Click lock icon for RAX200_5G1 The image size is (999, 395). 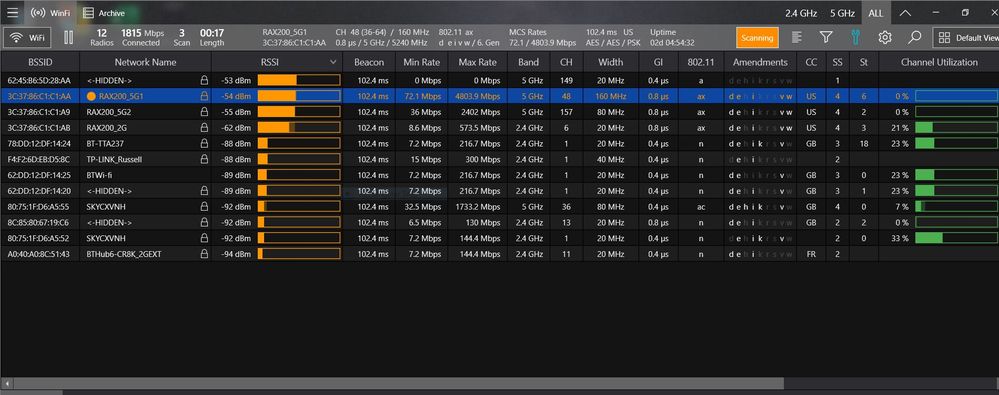click(x=204, y=96)
